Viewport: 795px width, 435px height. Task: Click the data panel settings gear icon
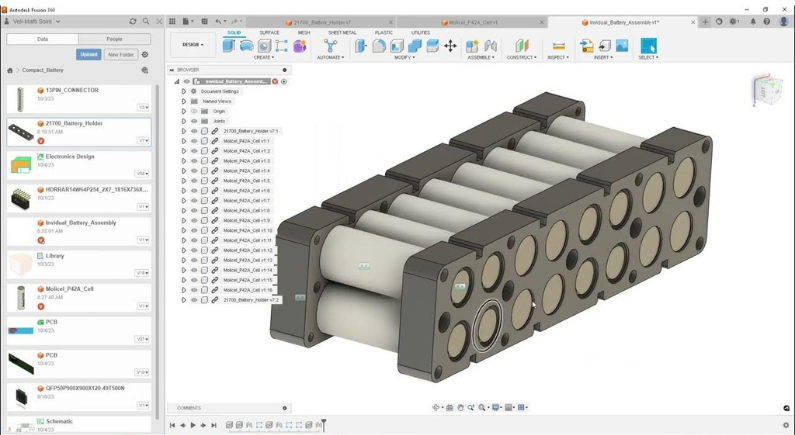[145, 55]
